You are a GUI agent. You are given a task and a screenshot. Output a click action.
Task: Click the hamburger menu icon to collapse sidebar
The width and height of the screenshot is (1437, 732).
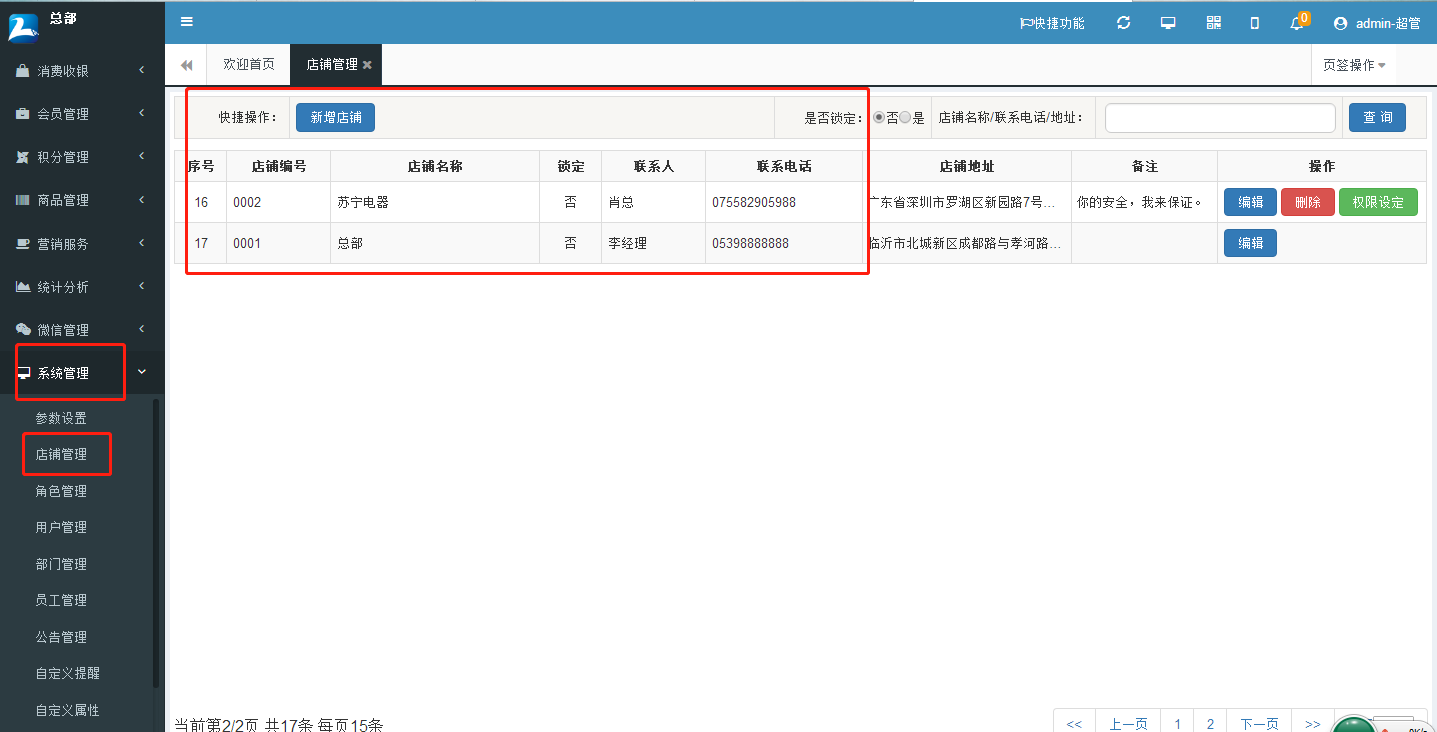tap(186, 21)
